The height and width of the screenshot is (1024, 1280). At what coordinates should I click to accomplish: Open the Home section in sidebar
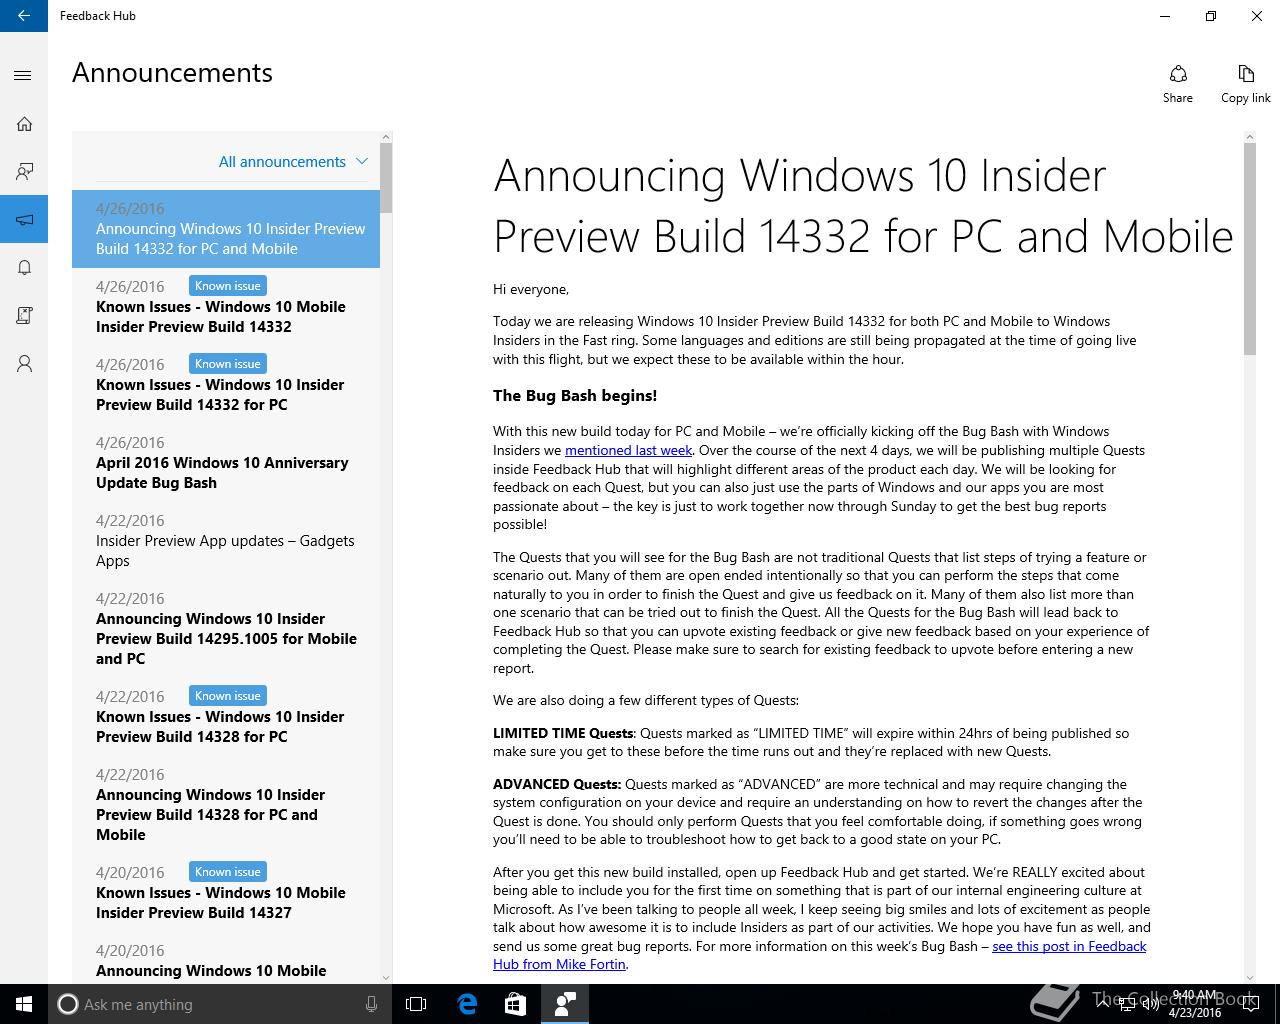pos(24,124)
